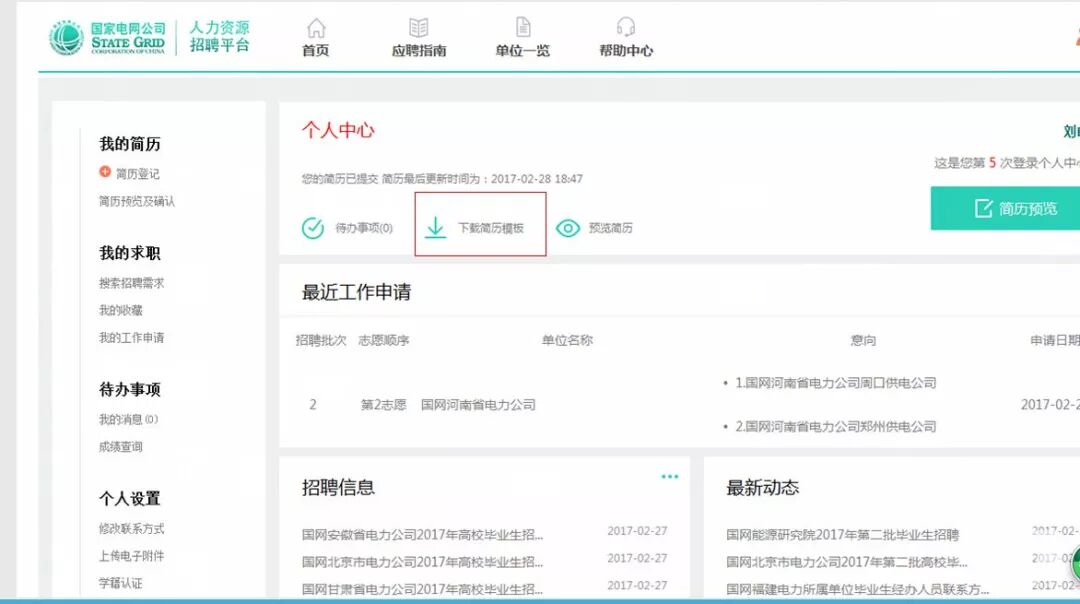1080x604 pixels.
Task: Open 成绩查询 in the sidebar
Action: (121, 447)
